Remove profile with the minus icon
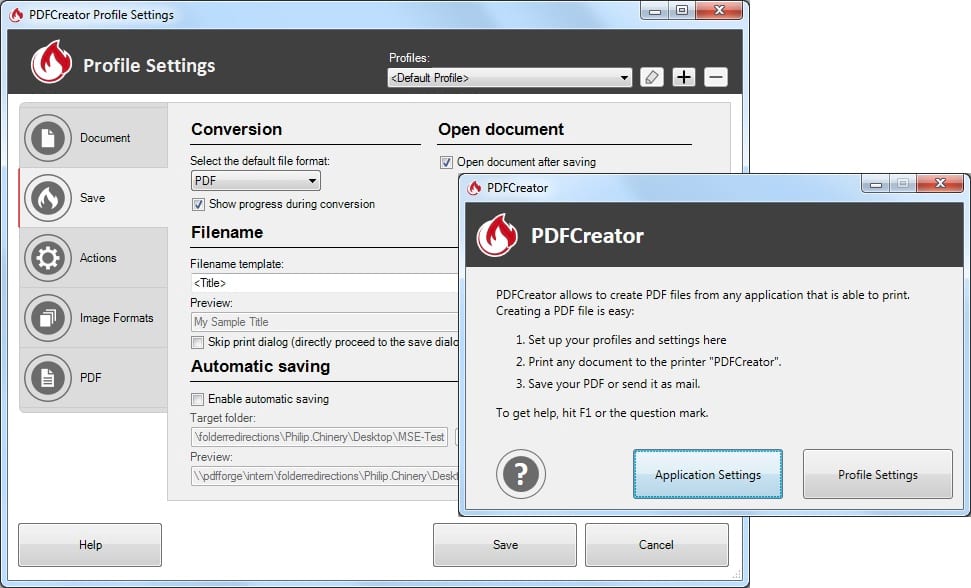Viewport: 971px width, 588px height. [x=716, y=77]
